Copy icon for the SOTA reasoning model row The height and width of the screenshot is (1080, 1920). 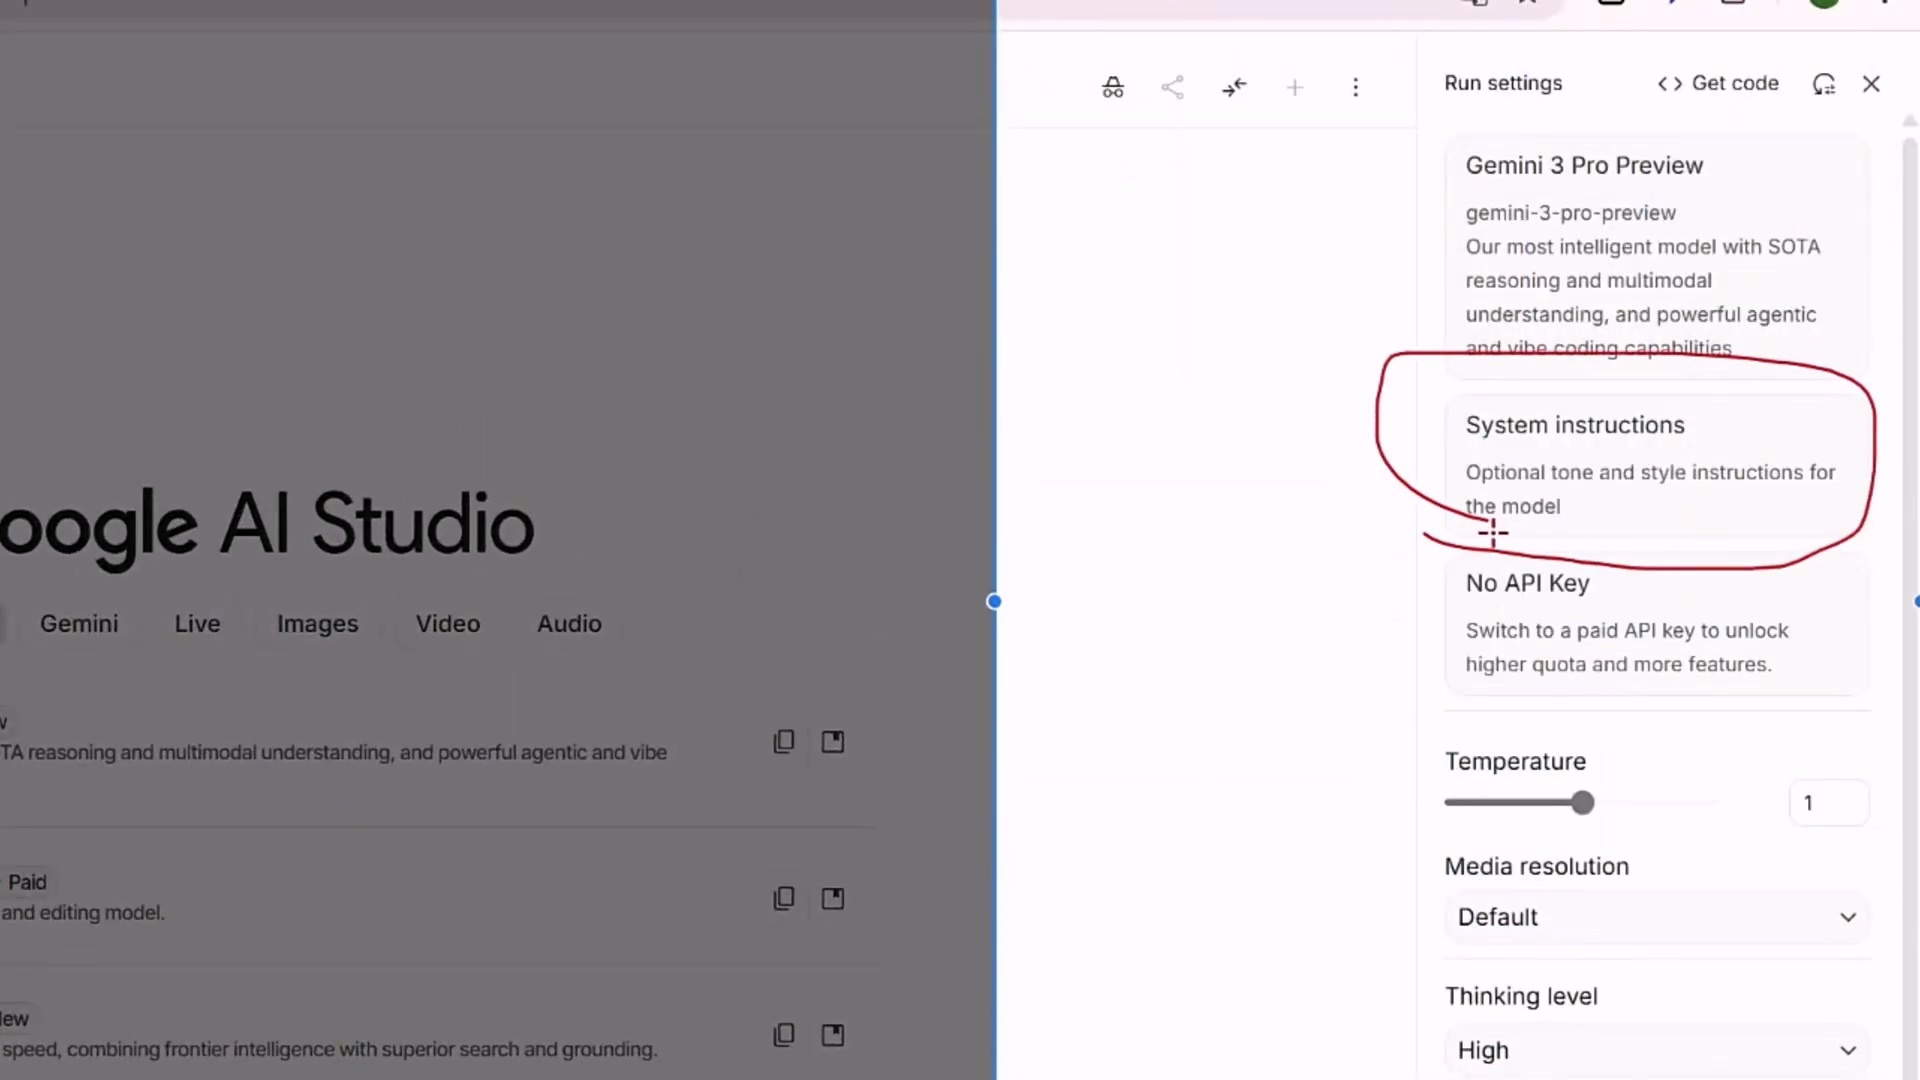pos(784,741)
